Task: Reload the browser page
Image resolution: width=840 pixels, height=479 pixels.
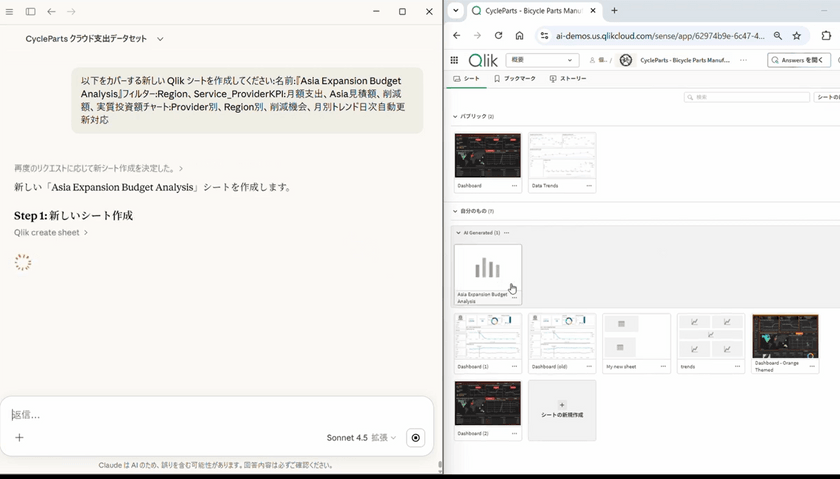Action: [x=498, y=35]
